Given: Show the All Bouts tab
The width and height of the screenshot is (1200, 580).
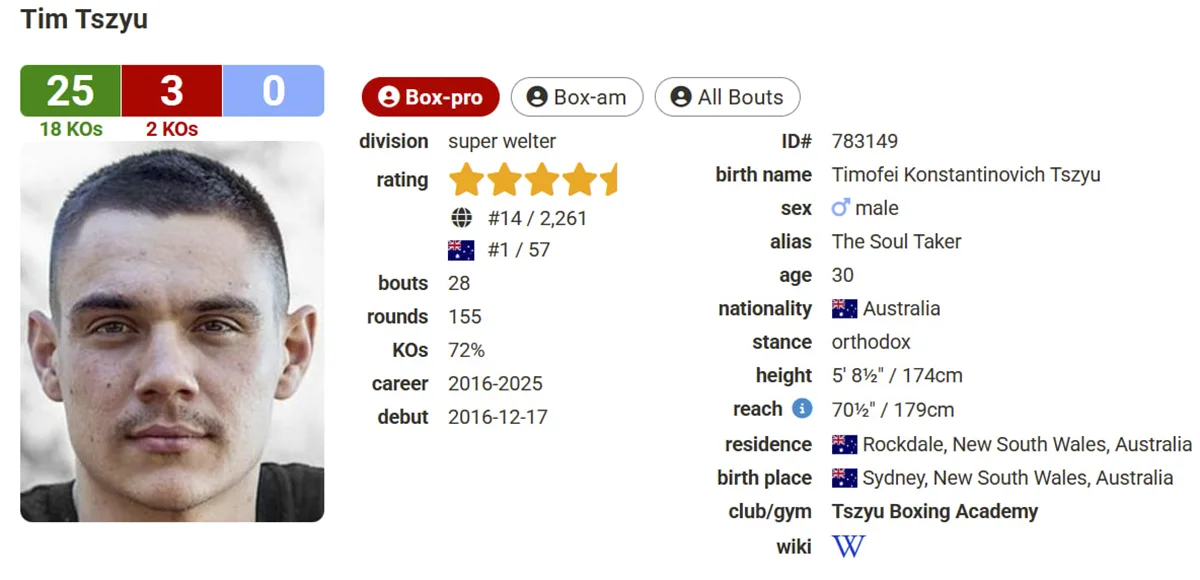Looking at the screenshot, I should tap(727, 97).
